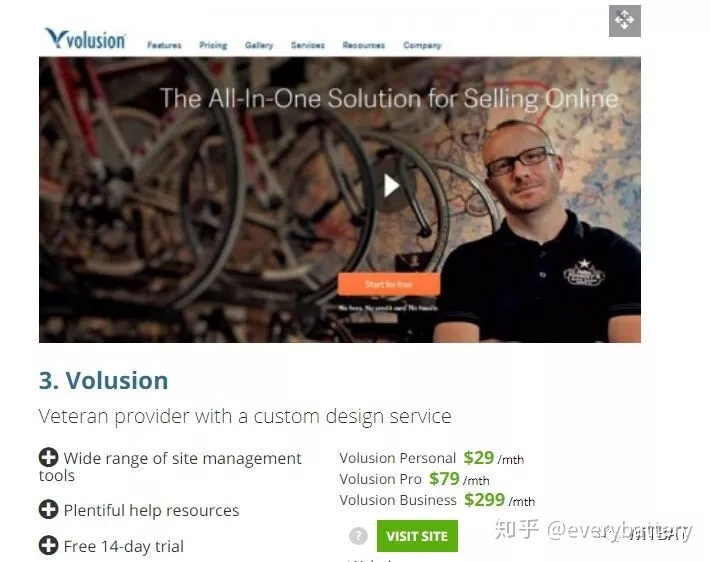Go to the Gallery nav link
The height and width of the screenshot is (562, 710).
click(259, 45)
